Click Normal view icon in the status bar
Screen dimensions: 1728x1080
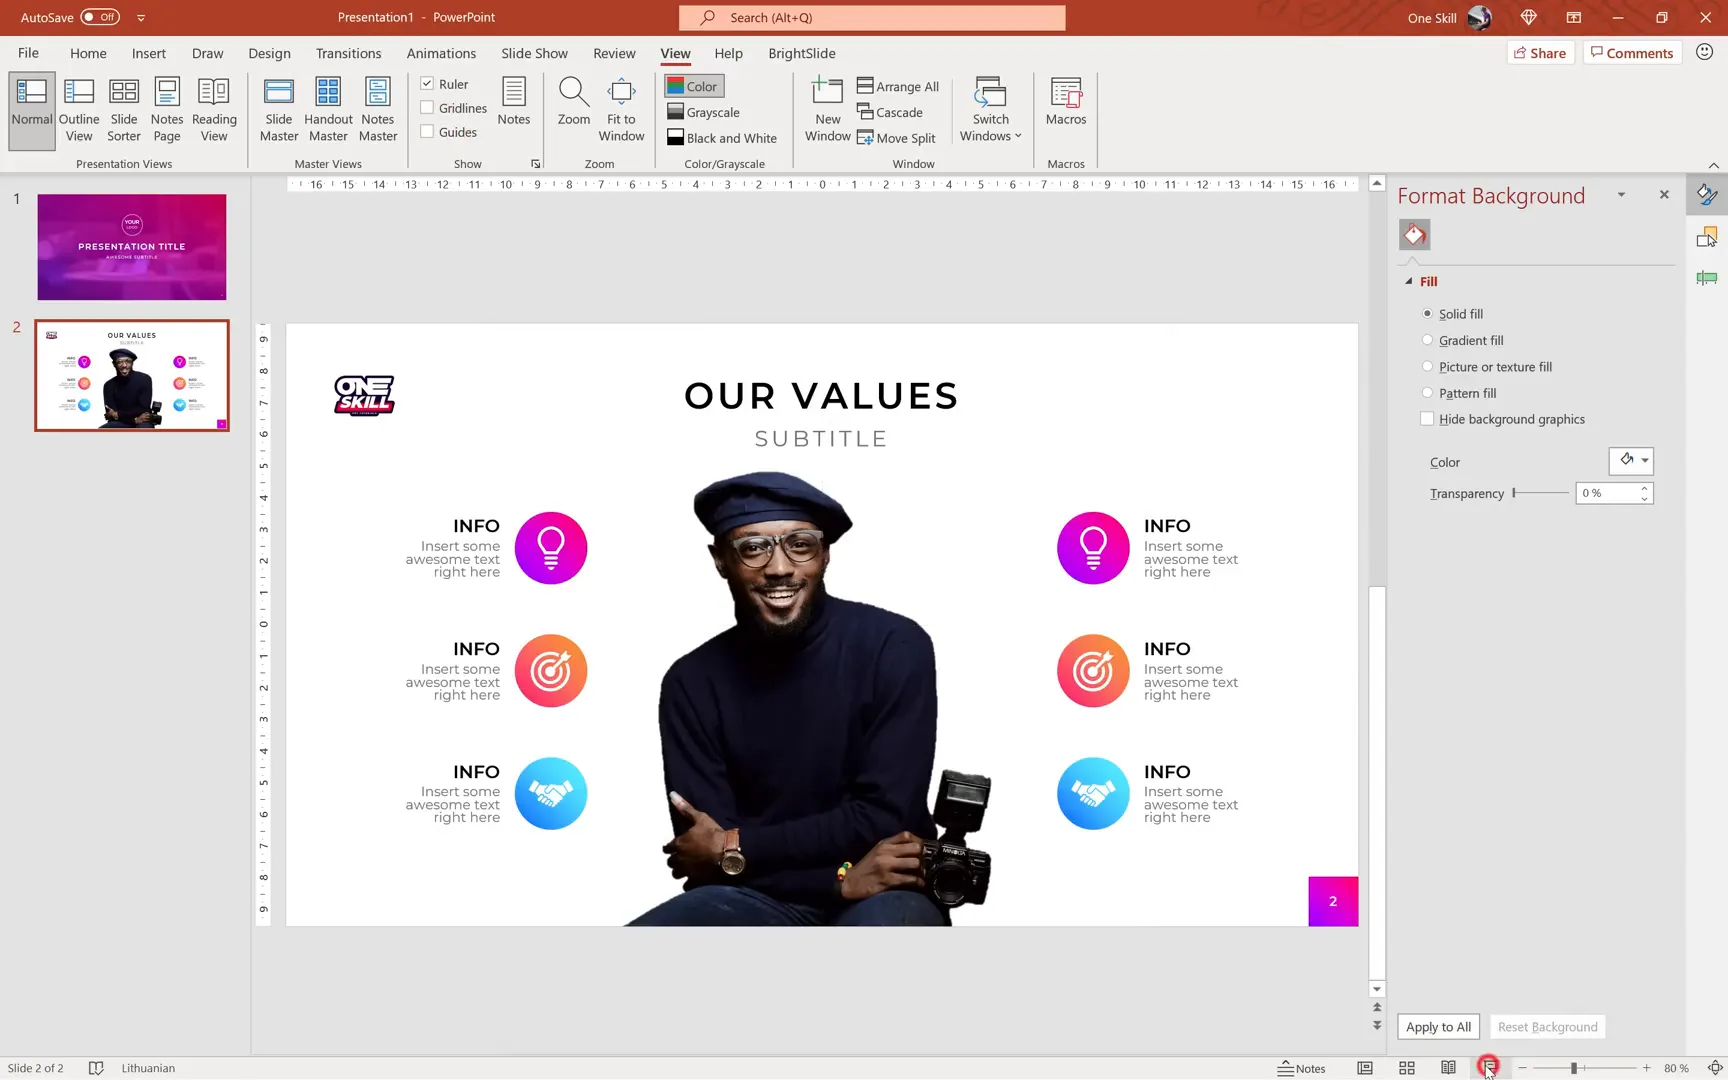(1365, 1068)
